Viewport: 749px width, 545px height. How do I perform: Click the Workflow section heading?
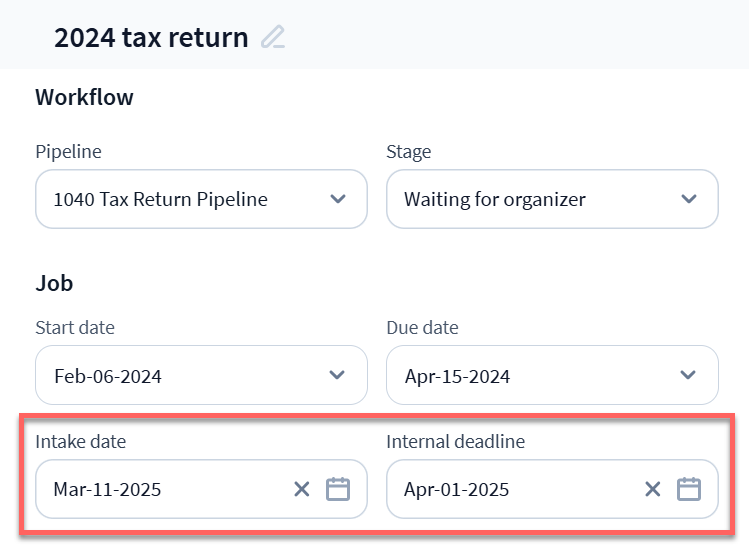[84, 97]
